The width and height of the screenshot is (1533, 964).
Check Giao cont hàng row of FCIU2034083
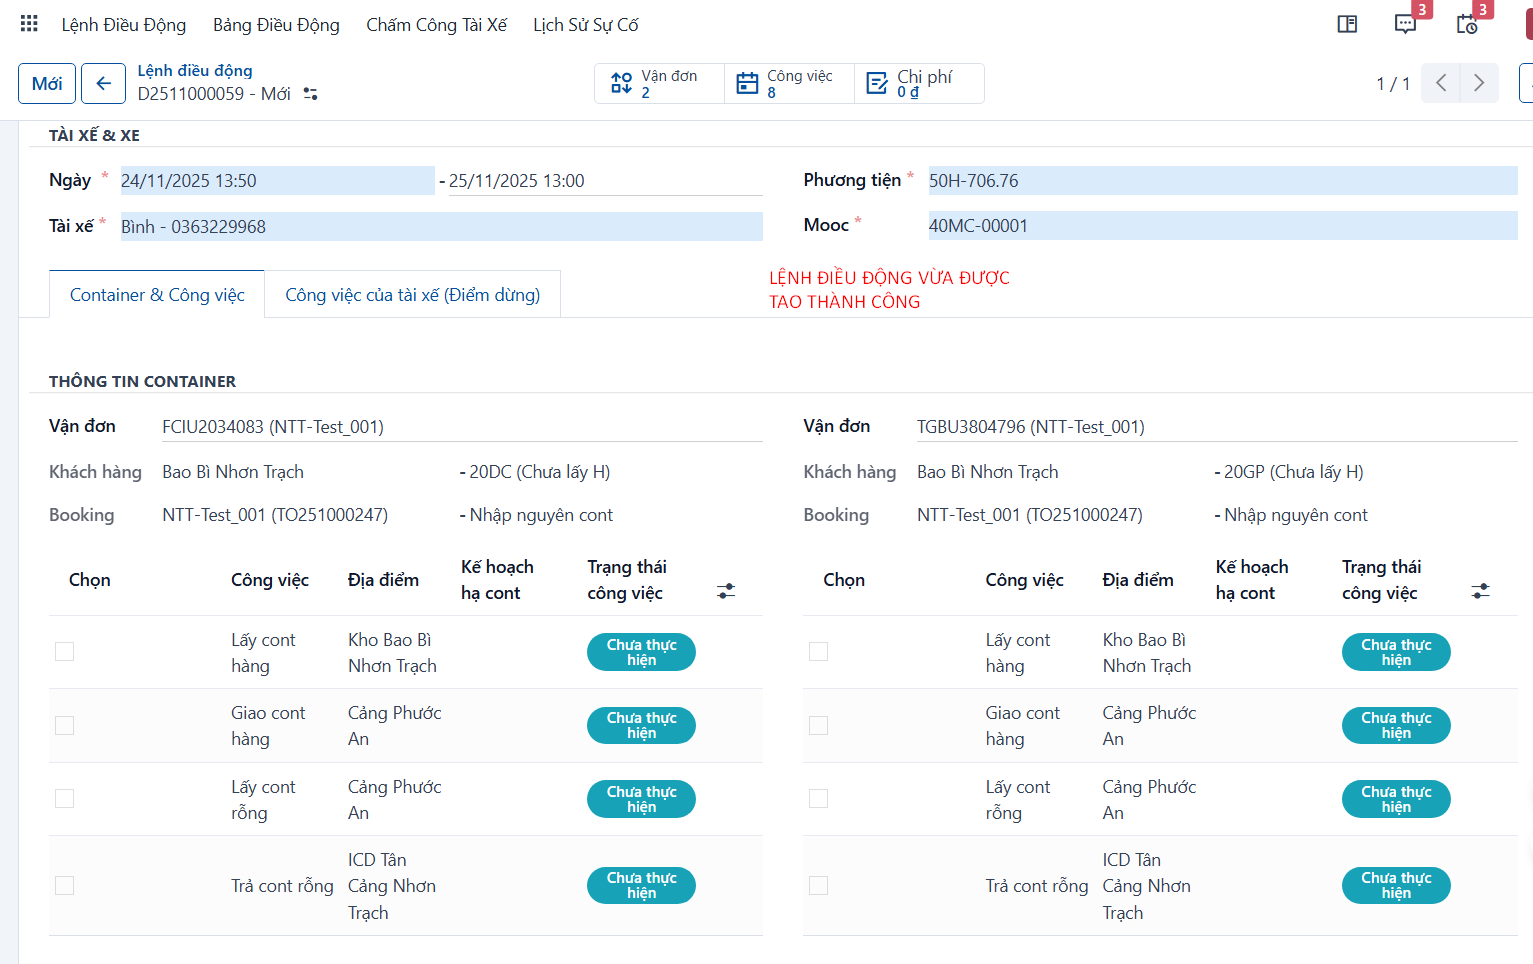(x=65, y=725)
